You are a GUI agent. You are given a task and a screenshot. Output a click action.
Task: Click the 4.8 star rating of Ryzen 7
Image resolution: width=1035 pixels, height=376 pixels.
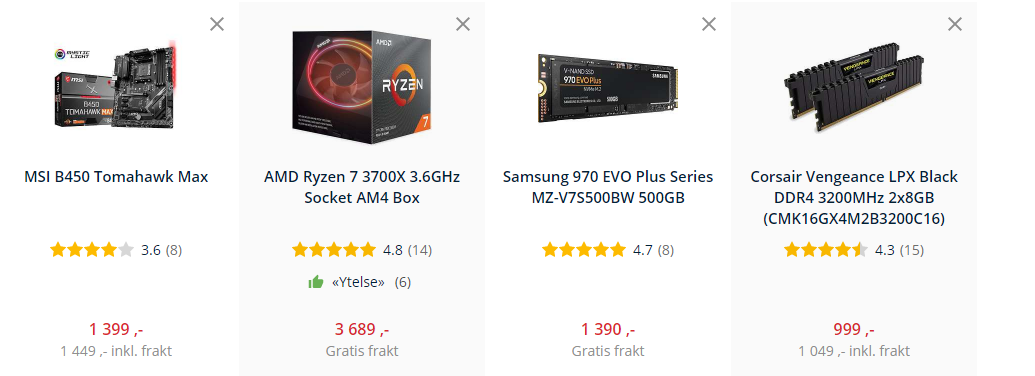362,250
